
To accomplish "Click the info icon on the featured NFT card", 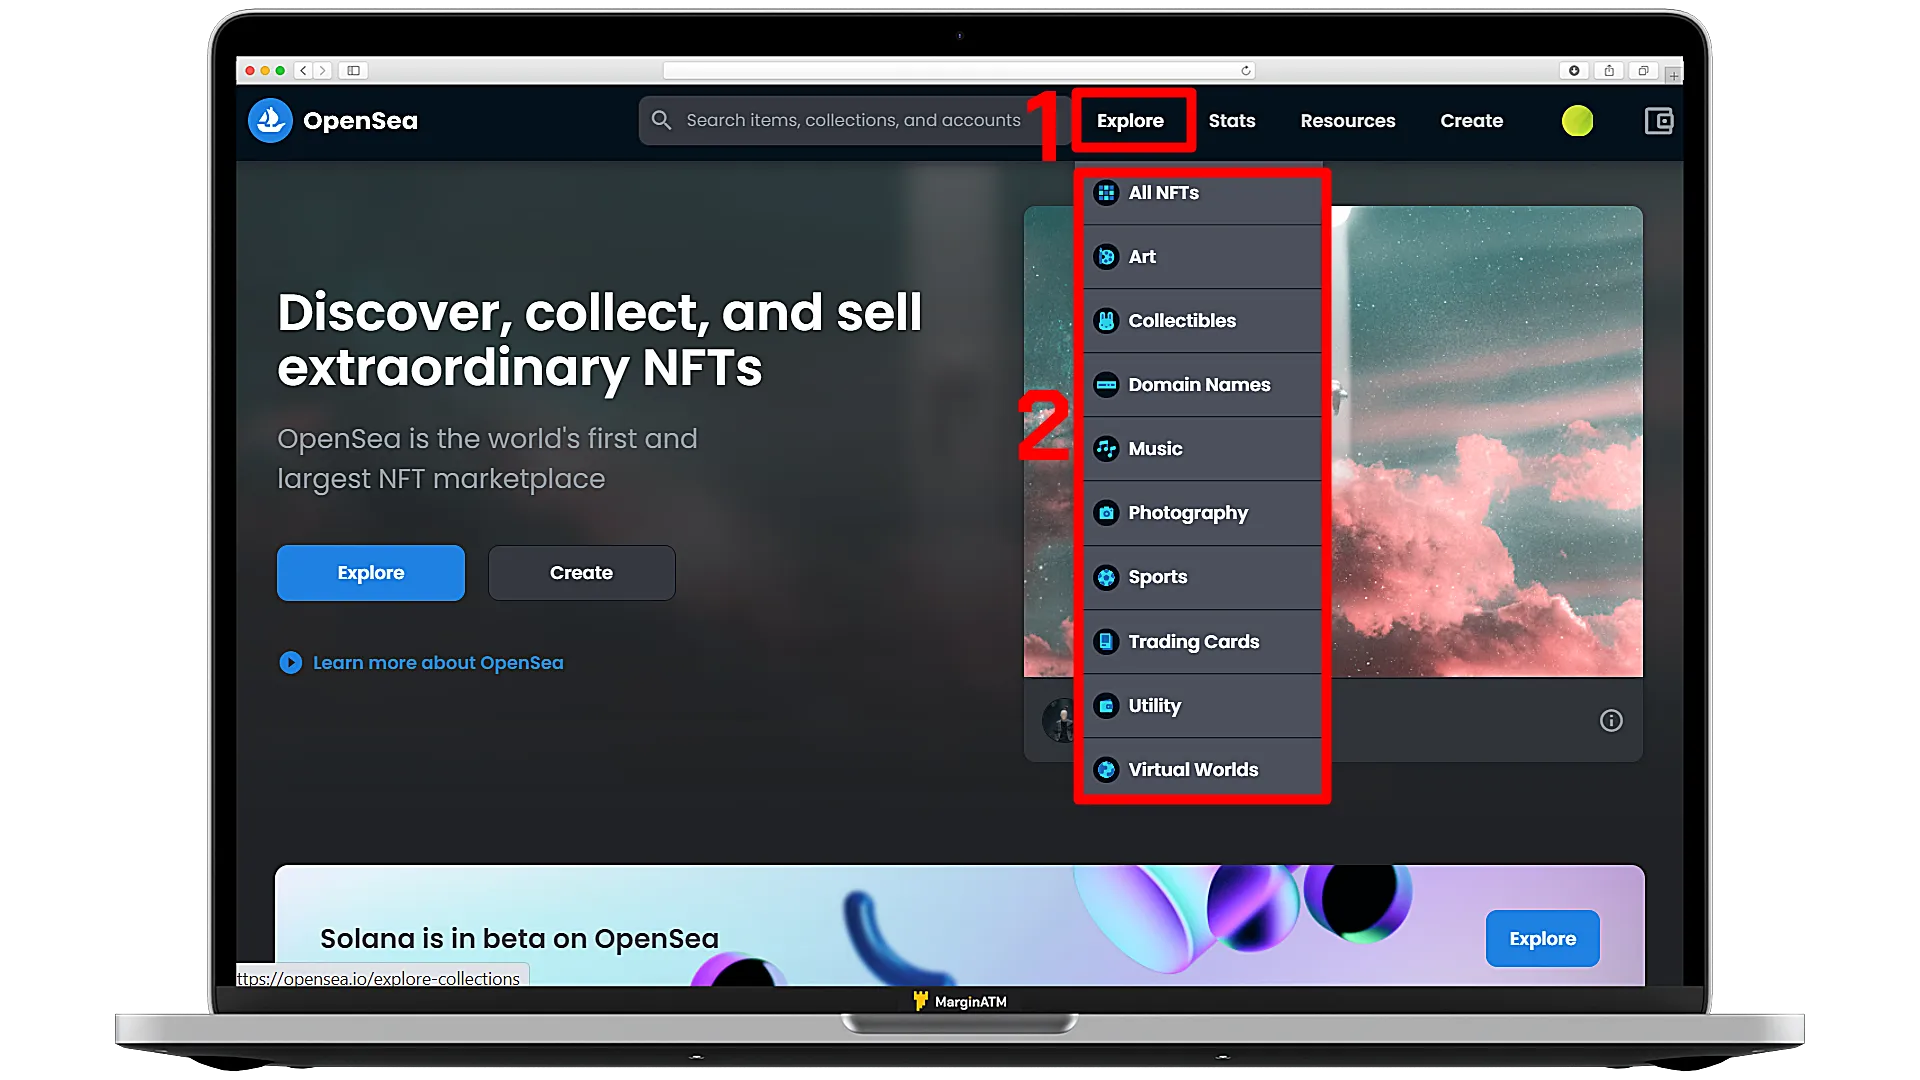I will click(x=1611, y=721).
